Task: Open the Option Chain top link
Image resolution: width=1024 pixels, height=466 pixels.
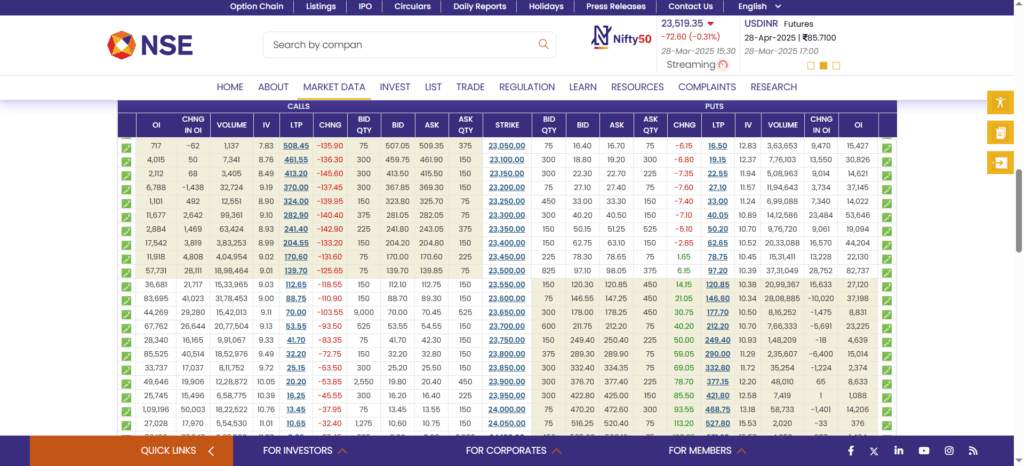Action: pyautogui.click(x=257, y=7)
